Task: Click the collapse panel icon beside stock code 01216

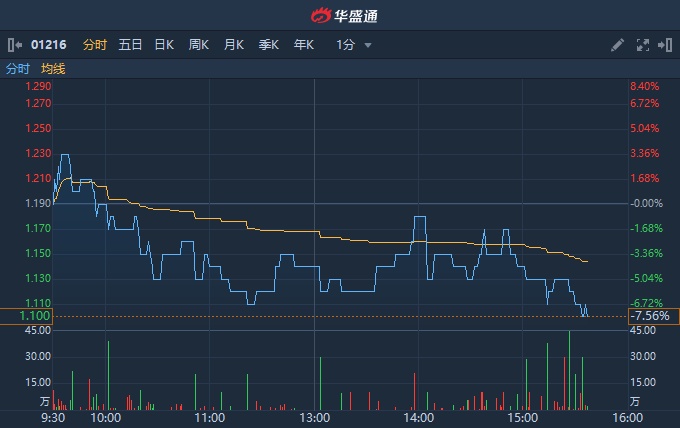Action: (x=14, y=45)
